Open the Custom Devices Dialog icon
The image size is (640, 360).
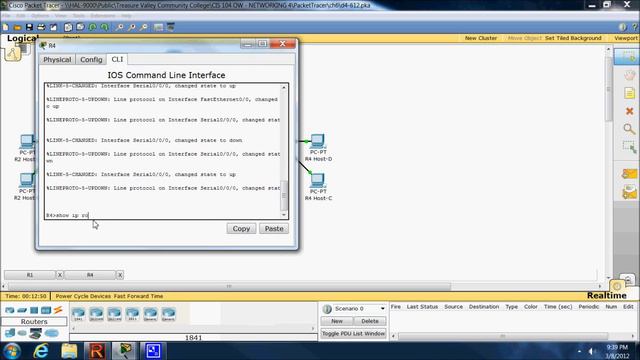point(171,27)
